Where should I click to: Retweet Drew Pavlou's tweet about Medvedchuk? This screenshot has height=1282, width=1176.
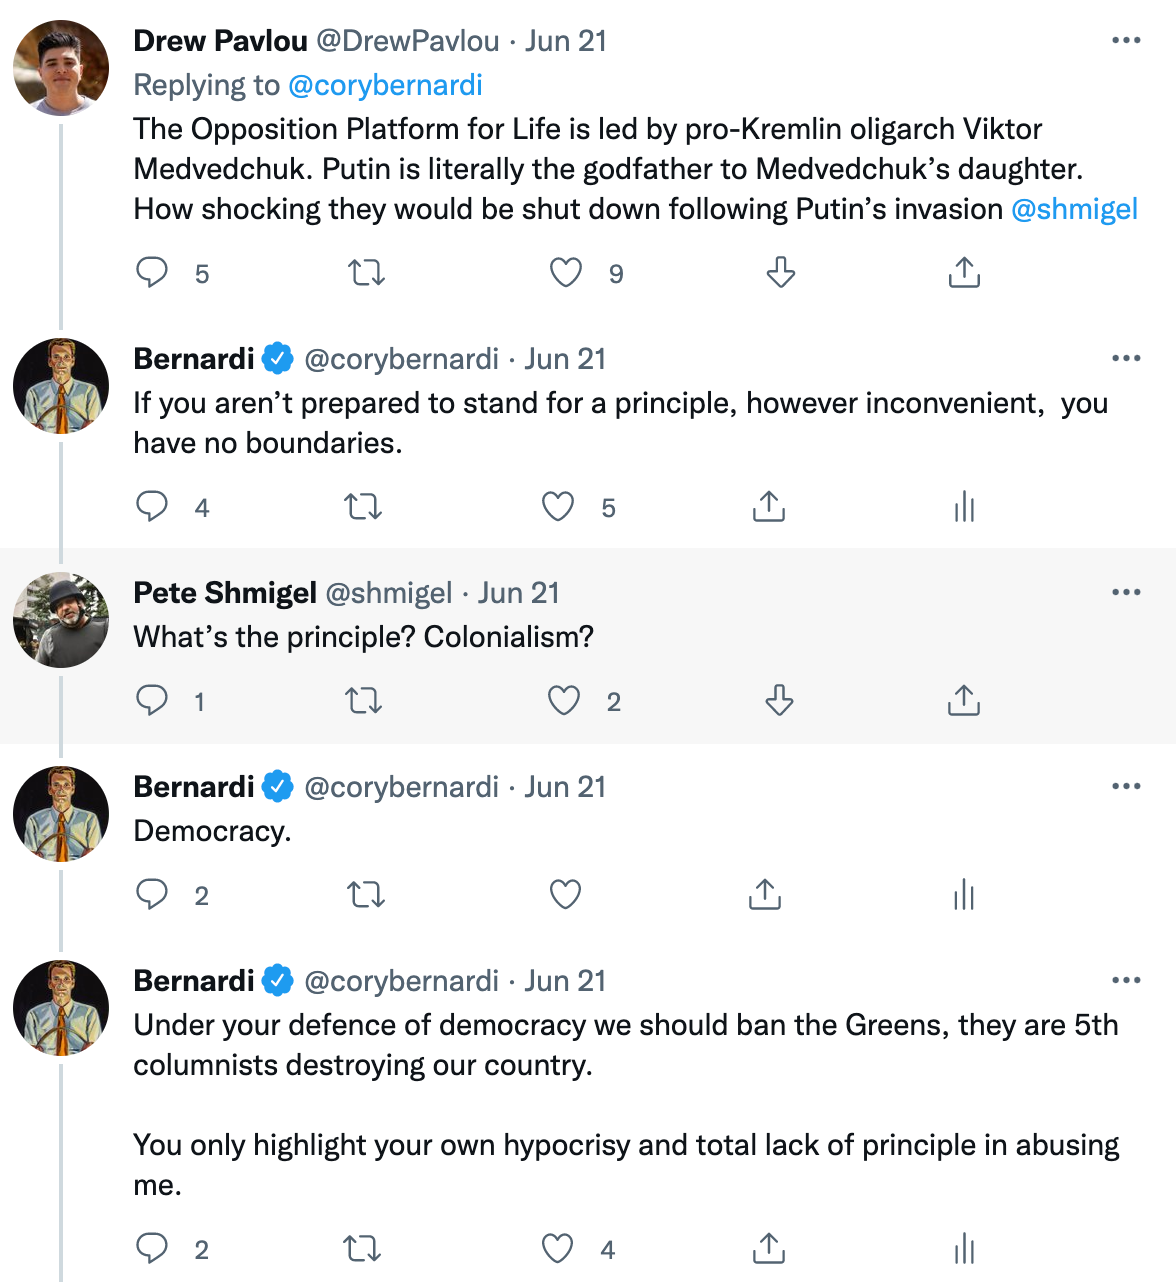(366, 272)
